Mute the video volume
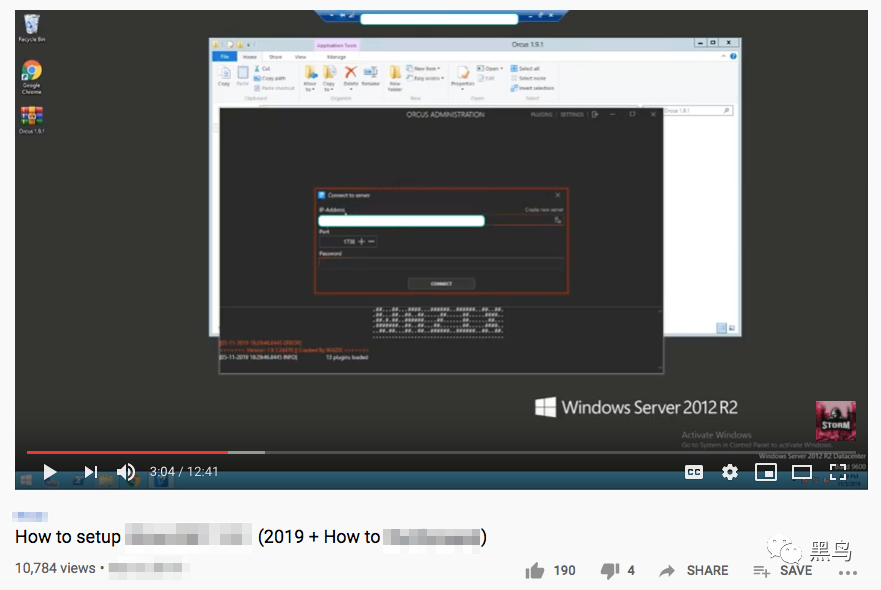This screenshot has width=881, height=590. (x=126, y=472)
